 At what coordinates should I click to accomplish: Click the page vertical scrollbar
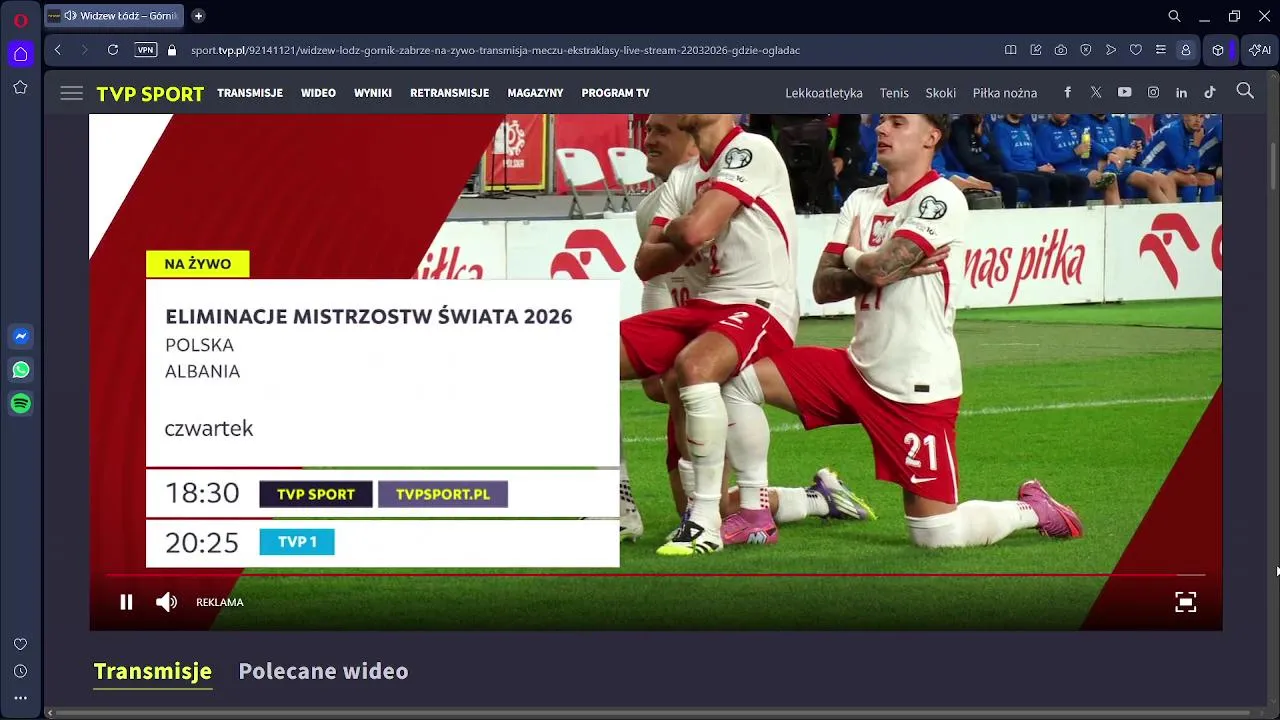click(x=1273, y=165)
